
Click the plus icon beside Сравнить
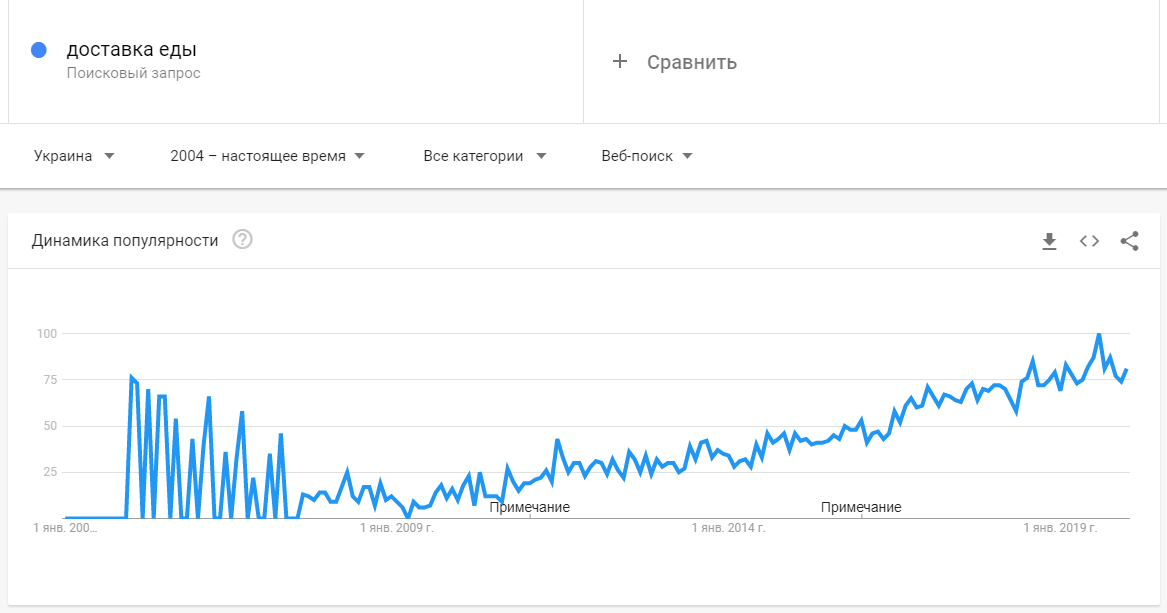coord(620,62)
